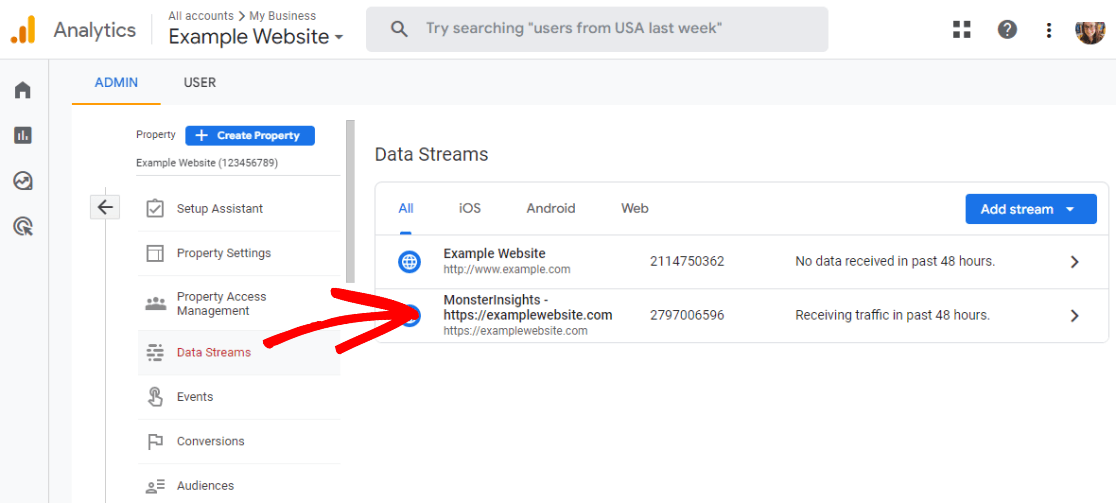Select the Android streams tab
Screen dimensions: 1116x503
click(551, 208)
